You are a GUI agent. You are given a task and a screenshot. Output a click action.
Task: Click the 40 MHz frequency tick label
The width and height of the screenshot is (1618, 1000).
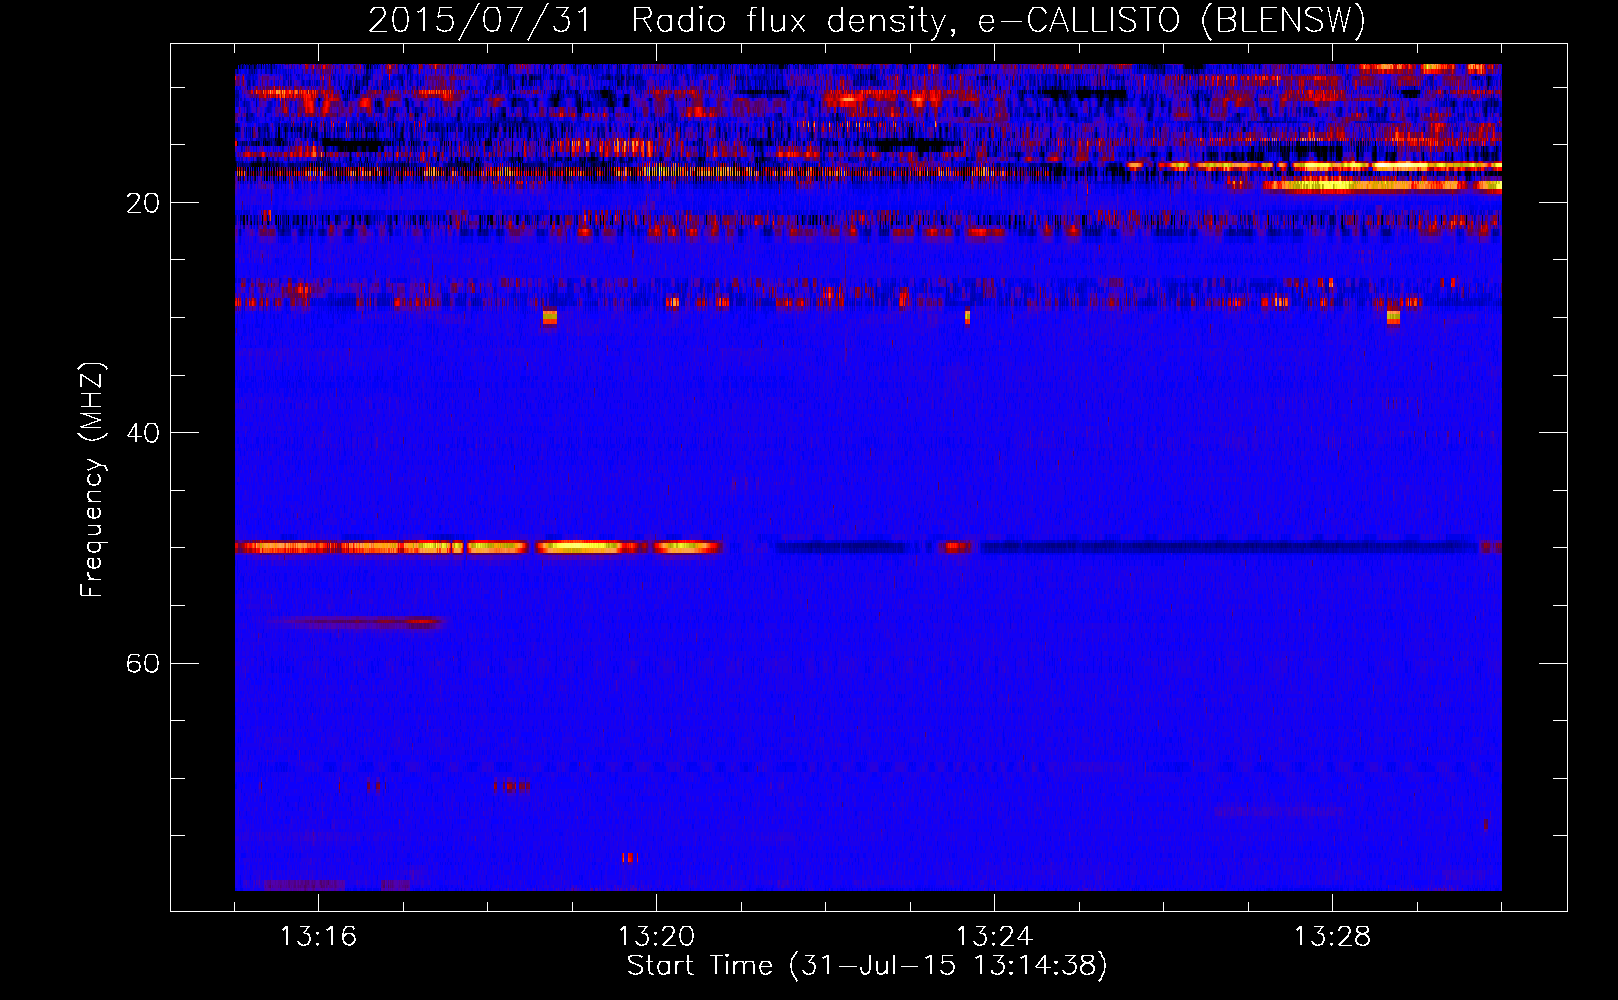pos(143,433)
